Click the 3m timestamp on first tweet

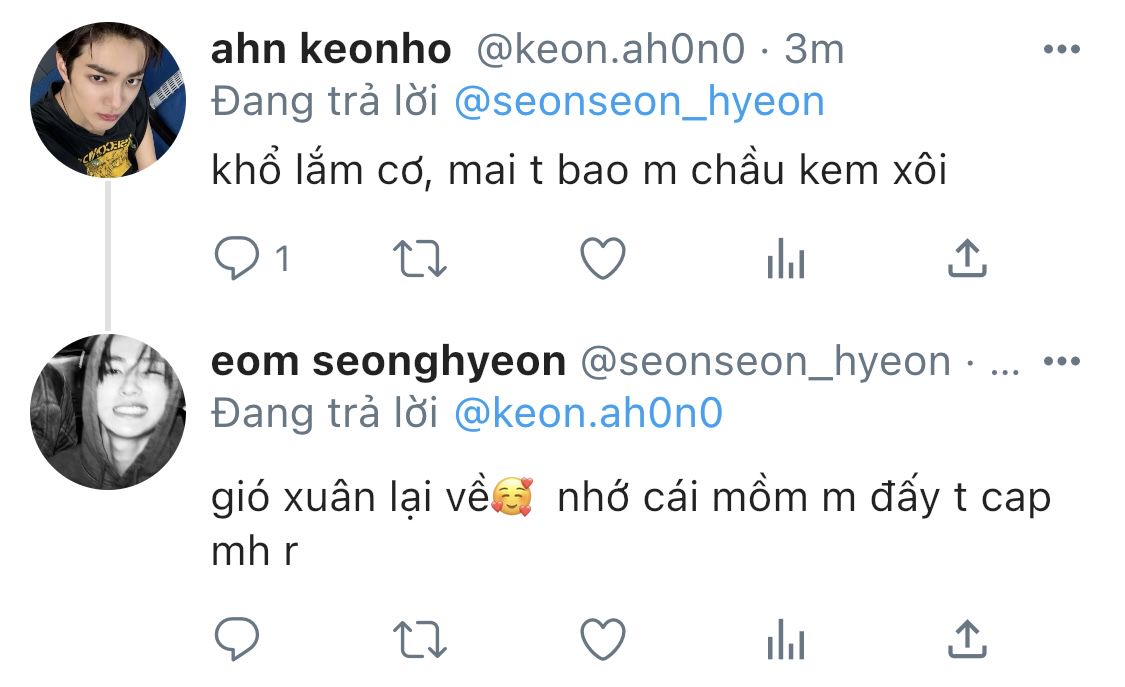coord(815,49)
